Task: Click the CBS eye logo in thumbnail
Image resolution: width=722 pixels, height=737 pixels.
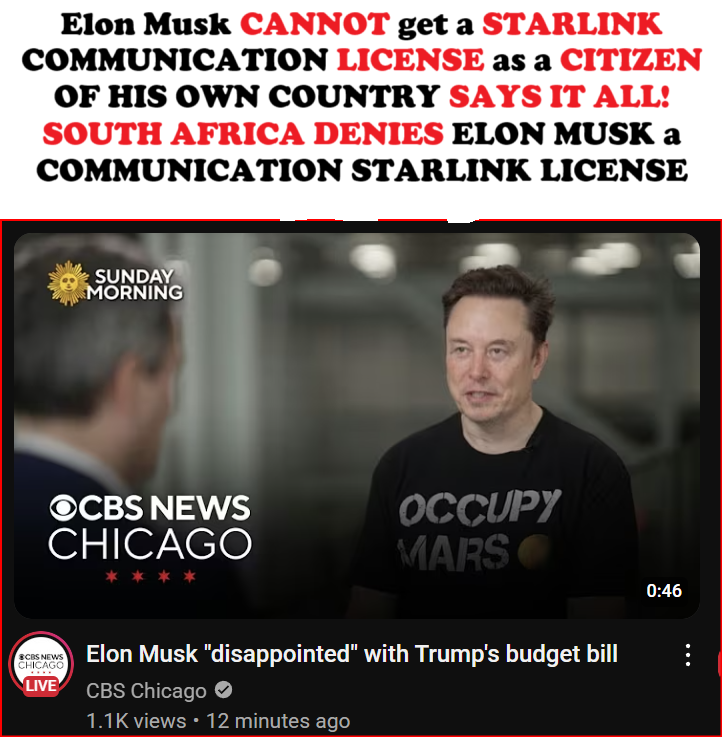Action: click(x=63, y=508)
